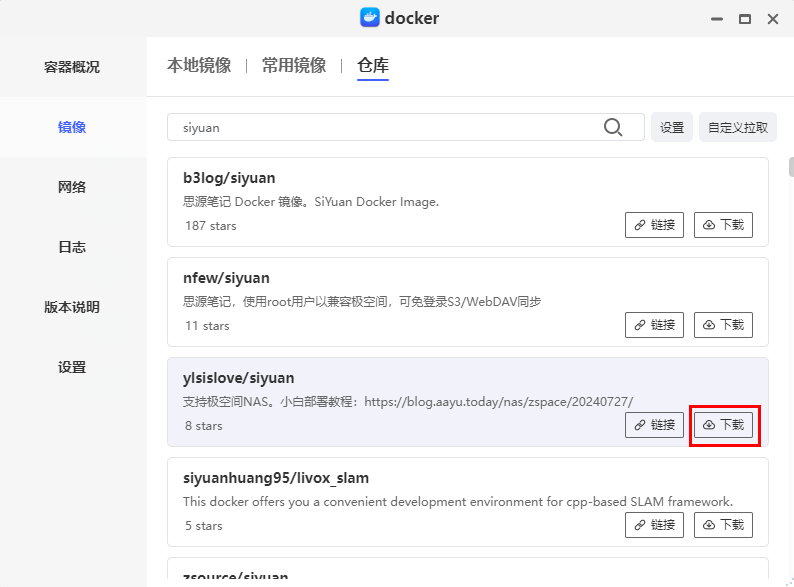
Task: Click the results list vertical scrollbar
Action: click(790, 167)
